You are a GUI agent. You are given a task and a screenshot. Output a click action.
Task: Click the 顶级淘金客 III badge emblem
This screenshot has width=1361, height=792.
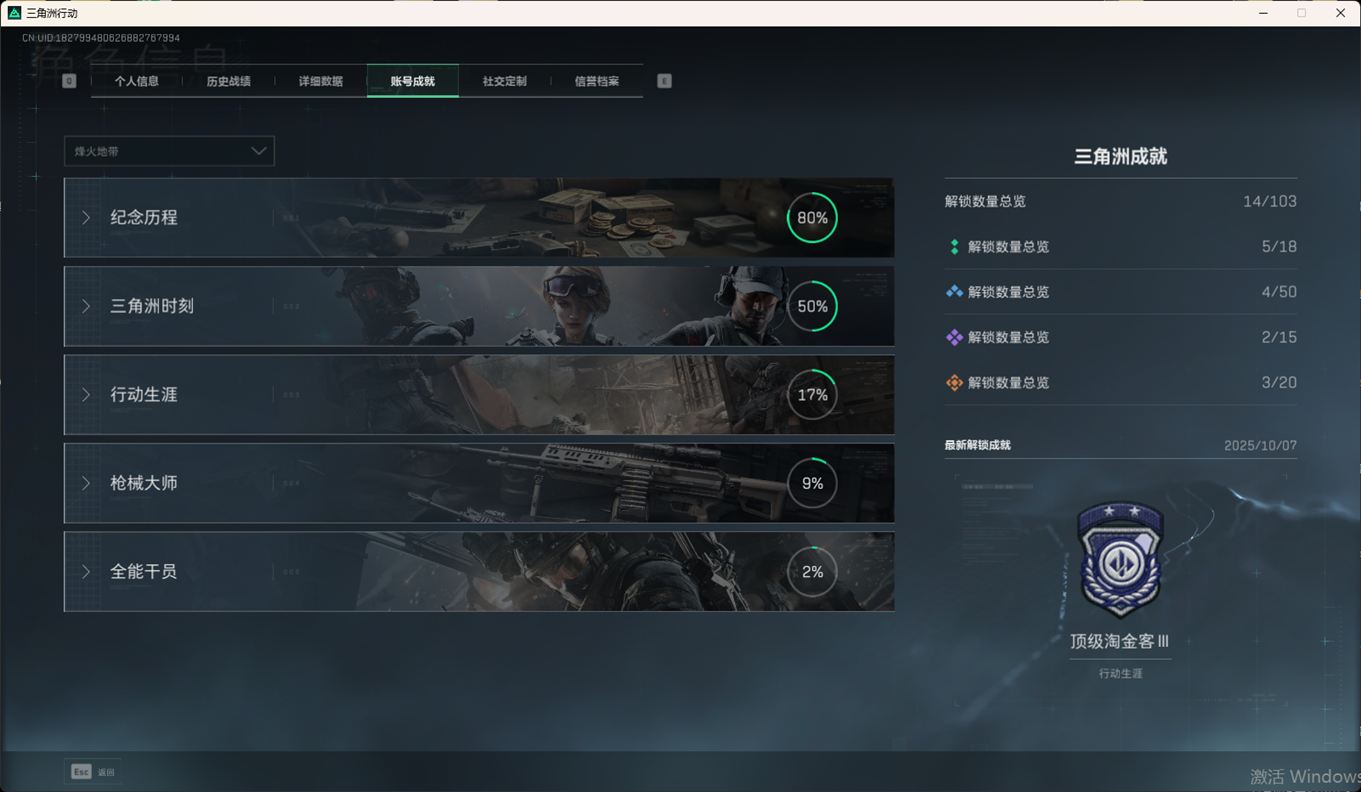(1120, 559)
